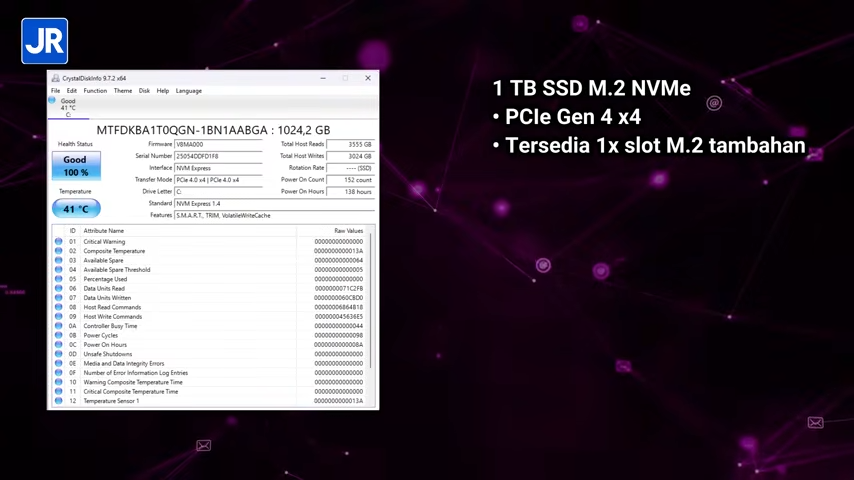
Task: Click the Serial Number field
Action: (x=218, y=156)
